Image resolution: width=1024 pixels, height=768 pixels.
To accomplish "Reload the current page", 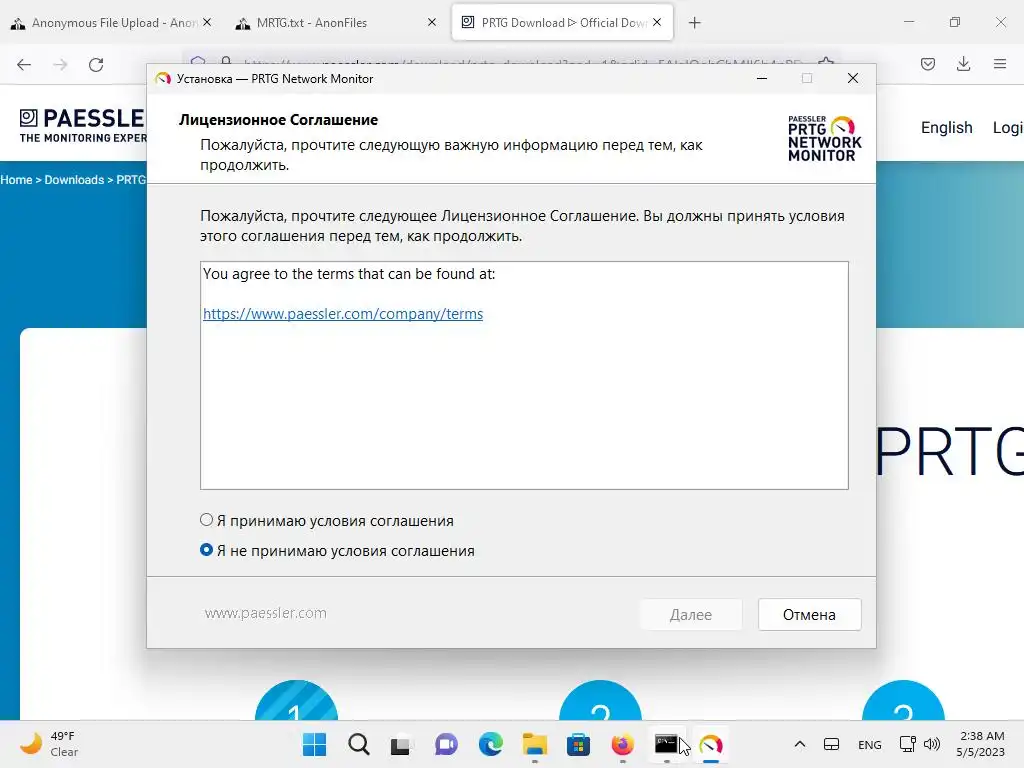I will point(96,64).
